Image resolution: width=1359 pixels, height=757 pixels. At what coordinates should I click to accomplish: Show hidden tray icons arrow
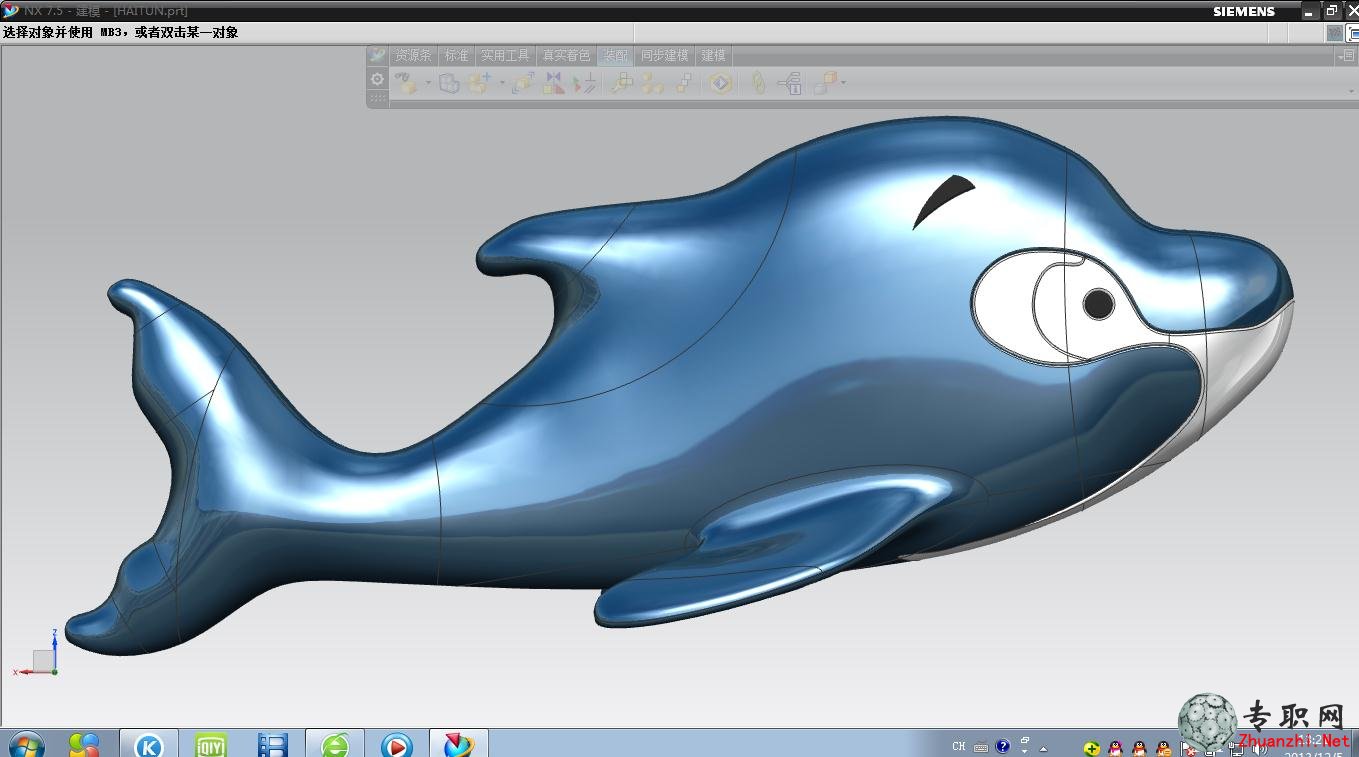(1043, 748)
